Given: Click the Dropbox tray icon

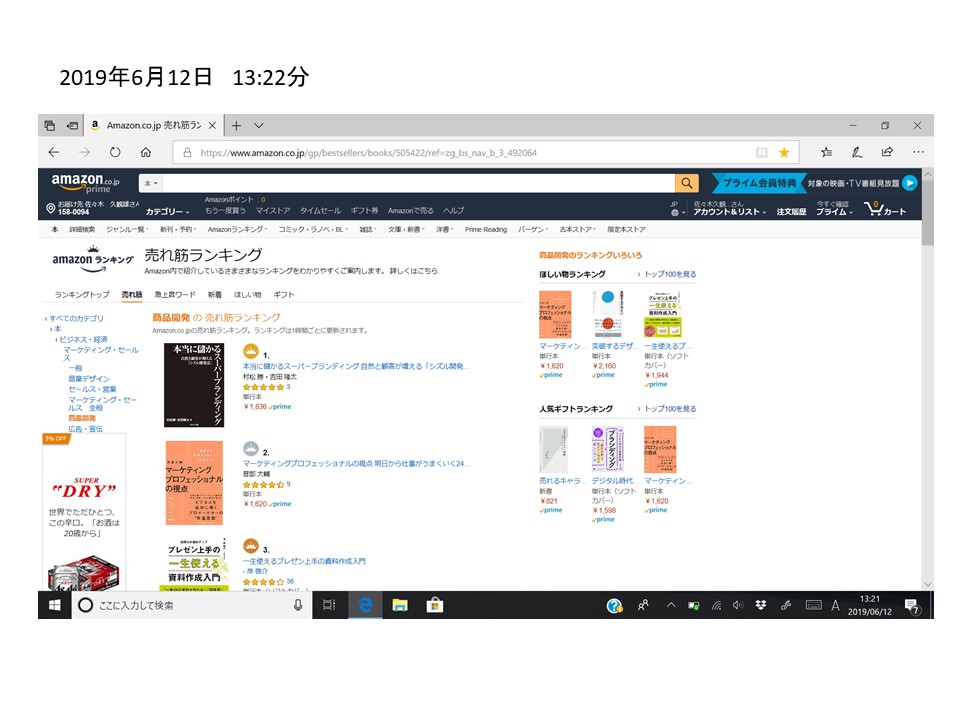Looking at the screenshot, I should point(760,605).
